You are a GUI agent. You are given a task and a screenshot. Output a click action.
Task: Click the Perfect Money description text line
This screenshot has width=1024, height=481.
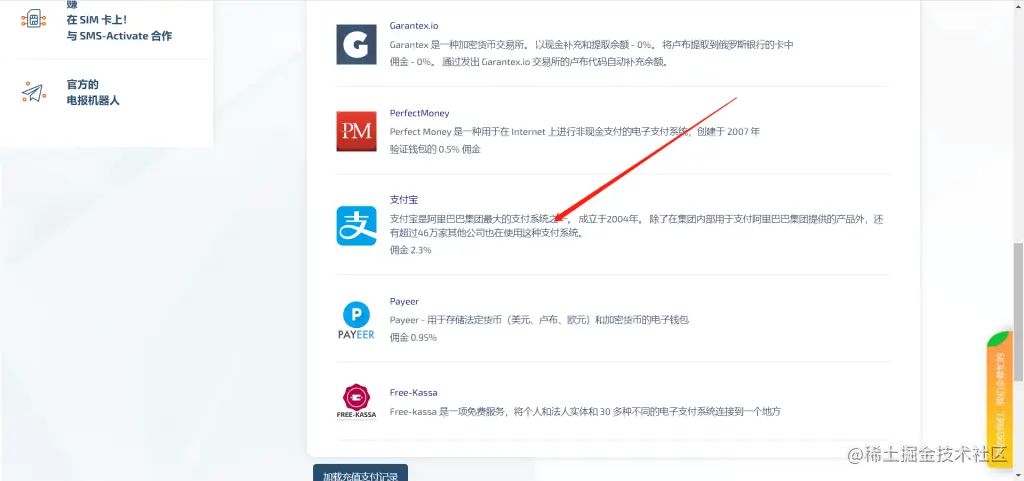575,131
